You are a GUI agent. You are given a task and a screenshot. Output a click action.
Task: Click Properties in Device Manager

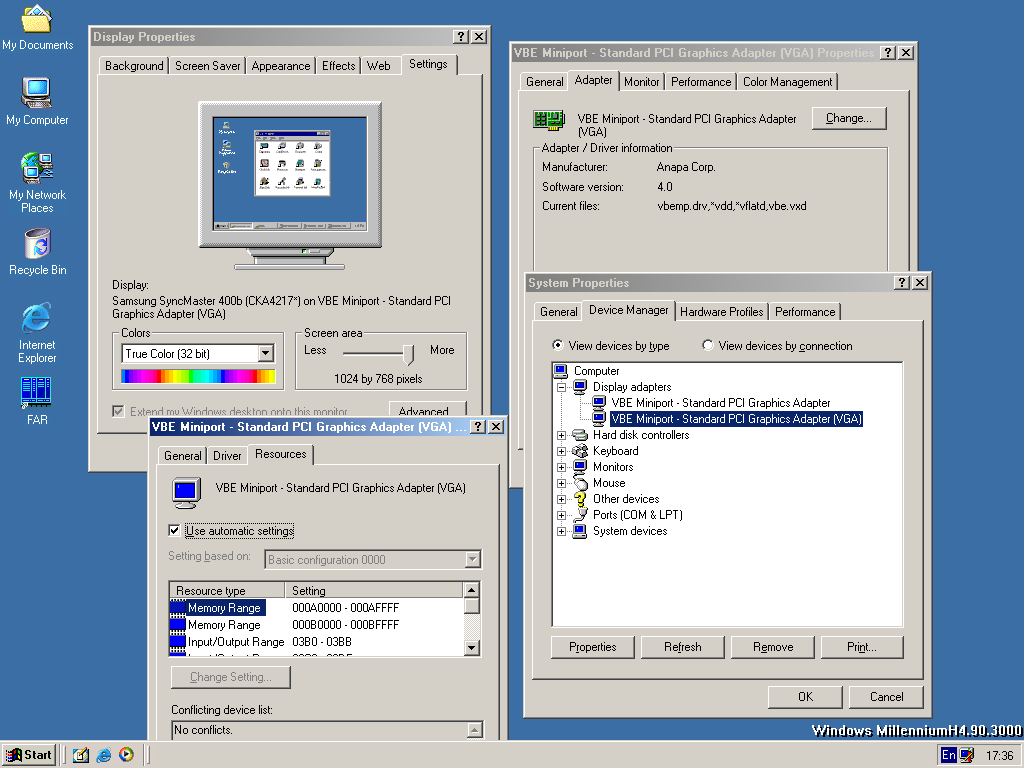[592, 647]
